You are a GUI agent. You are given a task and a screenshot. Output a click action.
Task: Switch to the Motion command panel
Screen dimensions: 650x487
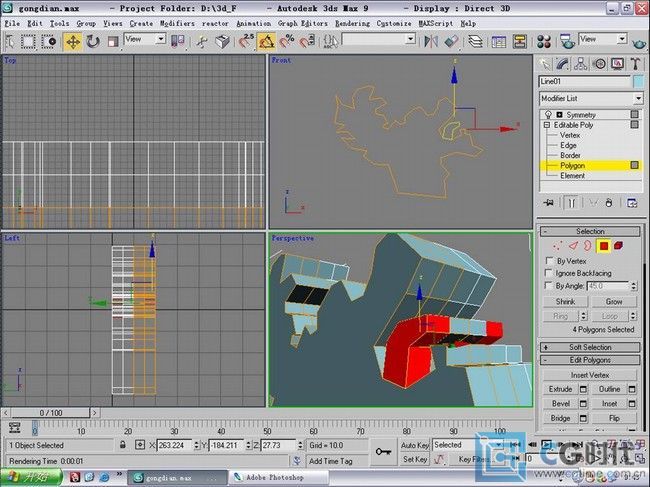599,64
